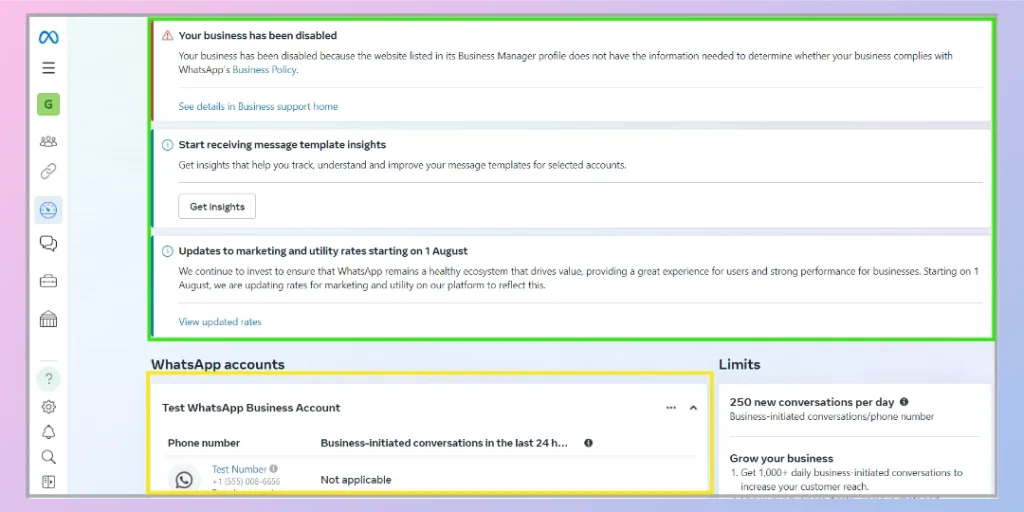Click info icon beside marketing rates update
The image size is (1024, 512).
click(168, 251)
